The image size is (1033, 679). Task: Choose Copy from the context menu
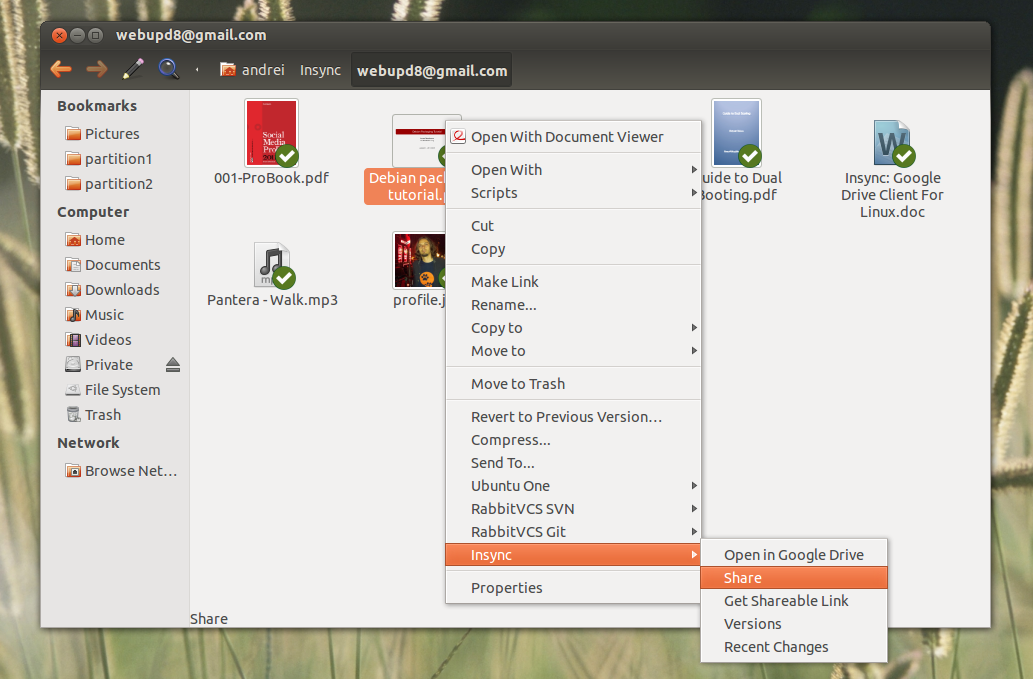(573, 249)
